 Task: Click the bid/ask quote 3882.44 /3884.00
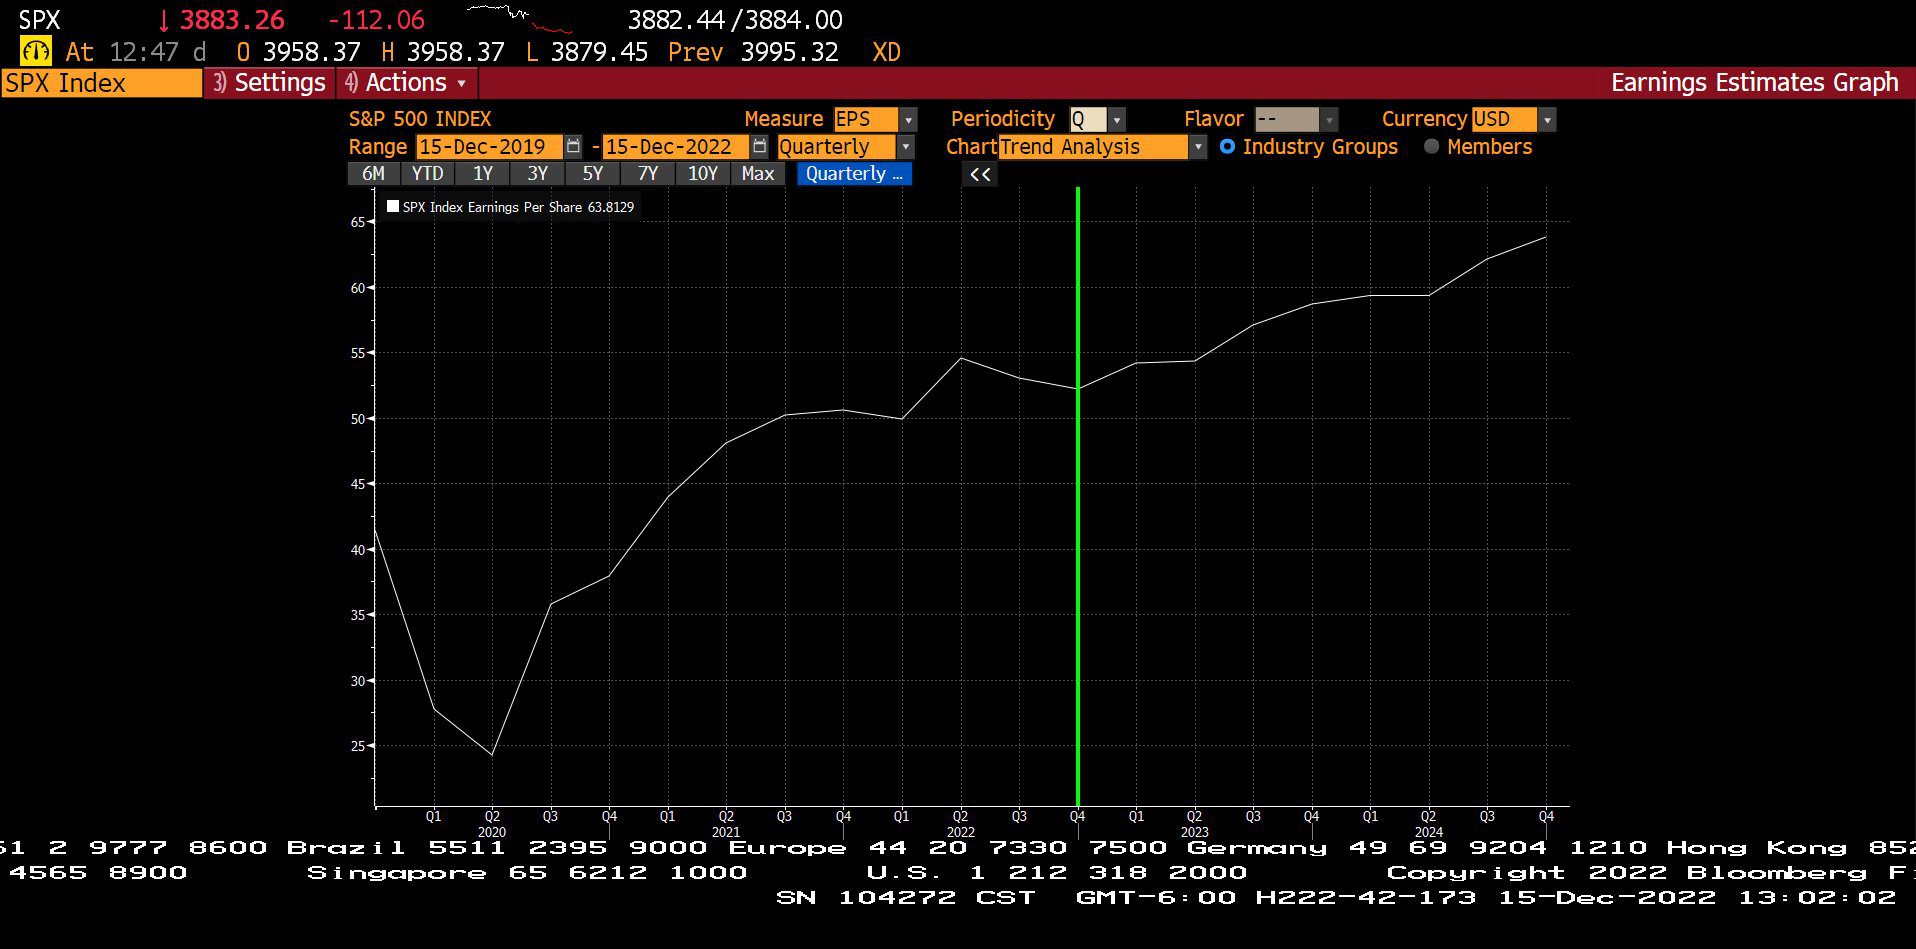coord(735,20)
